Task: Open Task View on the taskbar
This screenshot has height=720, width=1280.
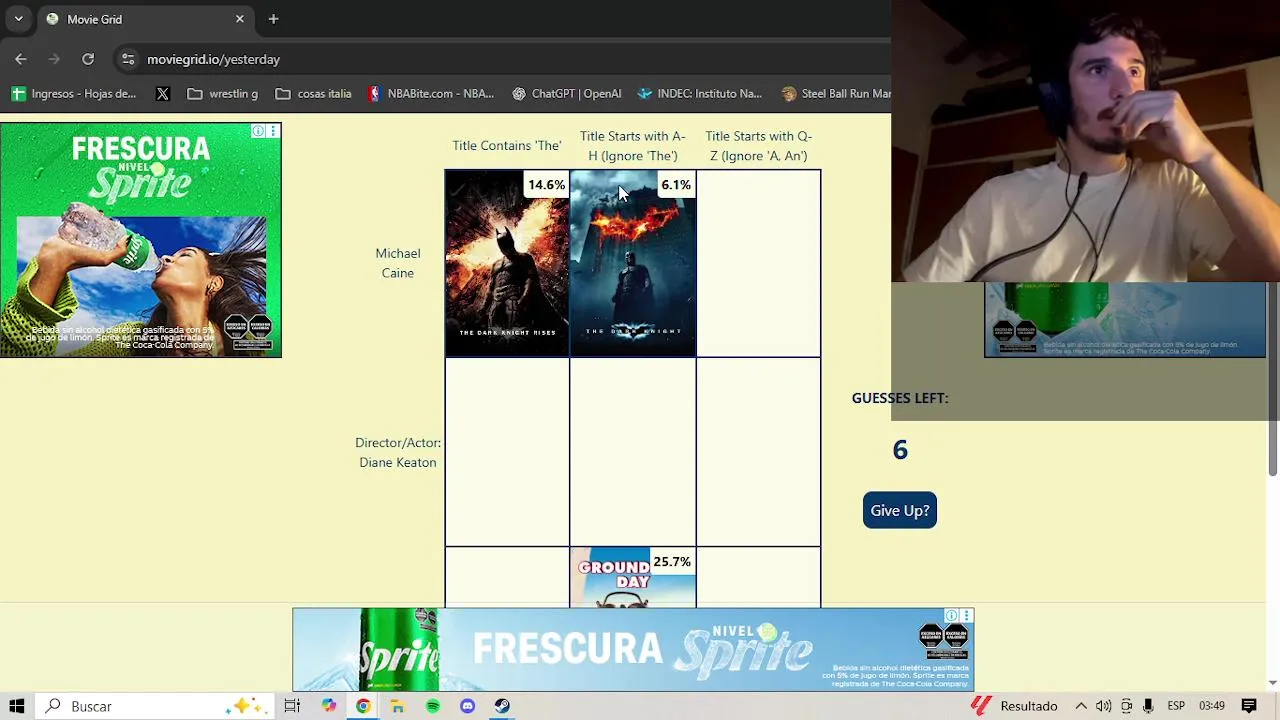Action: click(x=292, y=706)
